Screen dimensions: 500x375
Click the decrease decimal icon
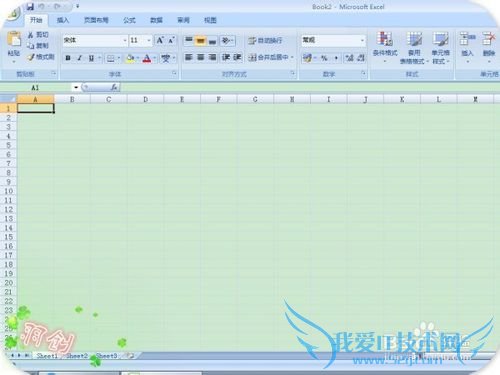pos(361,58)
